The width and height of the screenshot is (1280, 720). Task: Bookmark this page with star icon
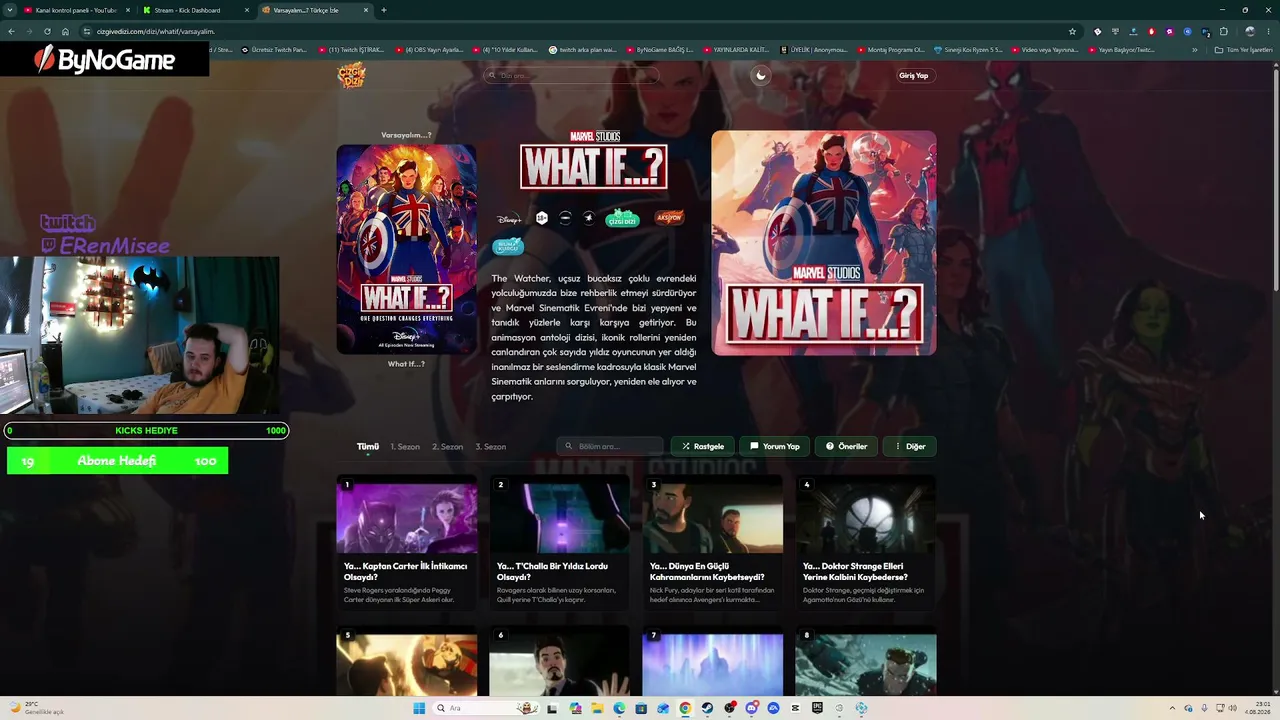(1072, 31)
